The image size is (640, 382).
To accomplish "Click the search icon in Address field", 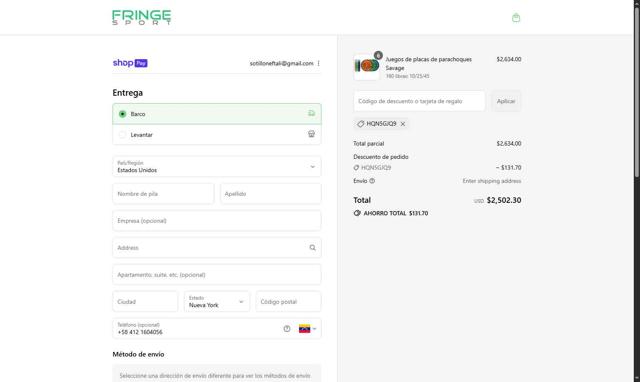I will 312,247.
